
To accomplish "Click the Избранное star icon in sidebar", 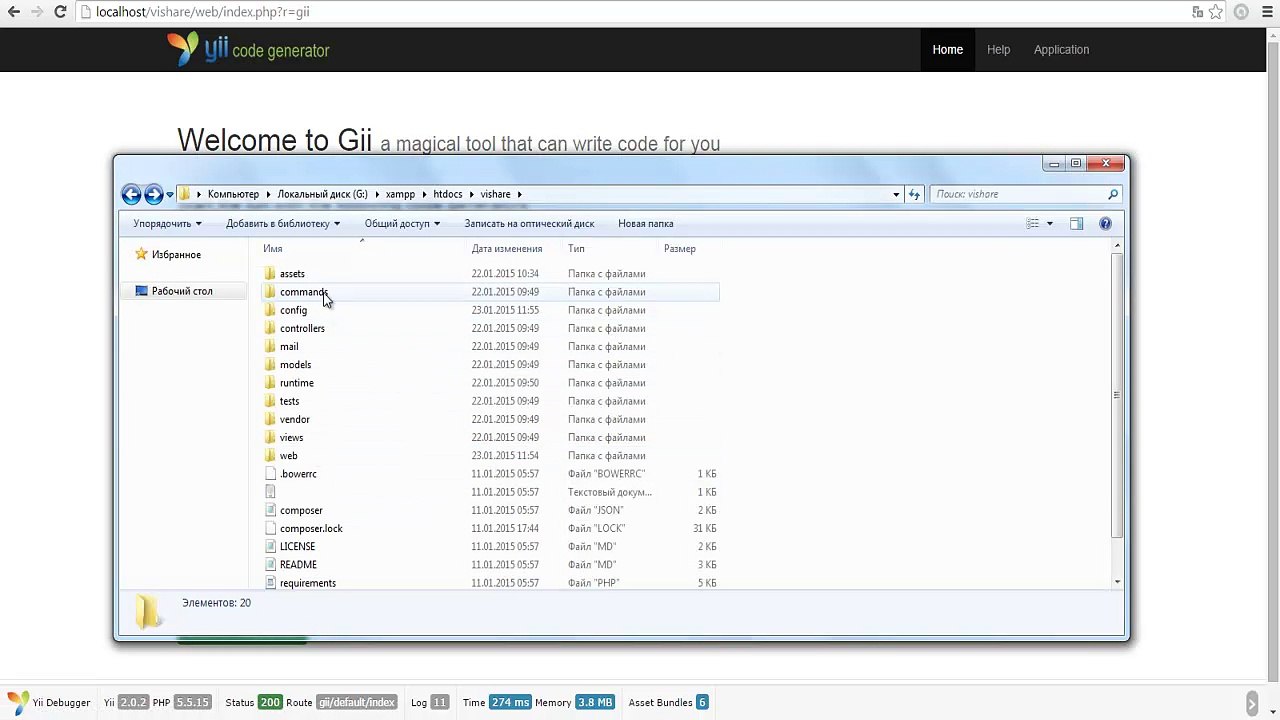I will [141, 255].
